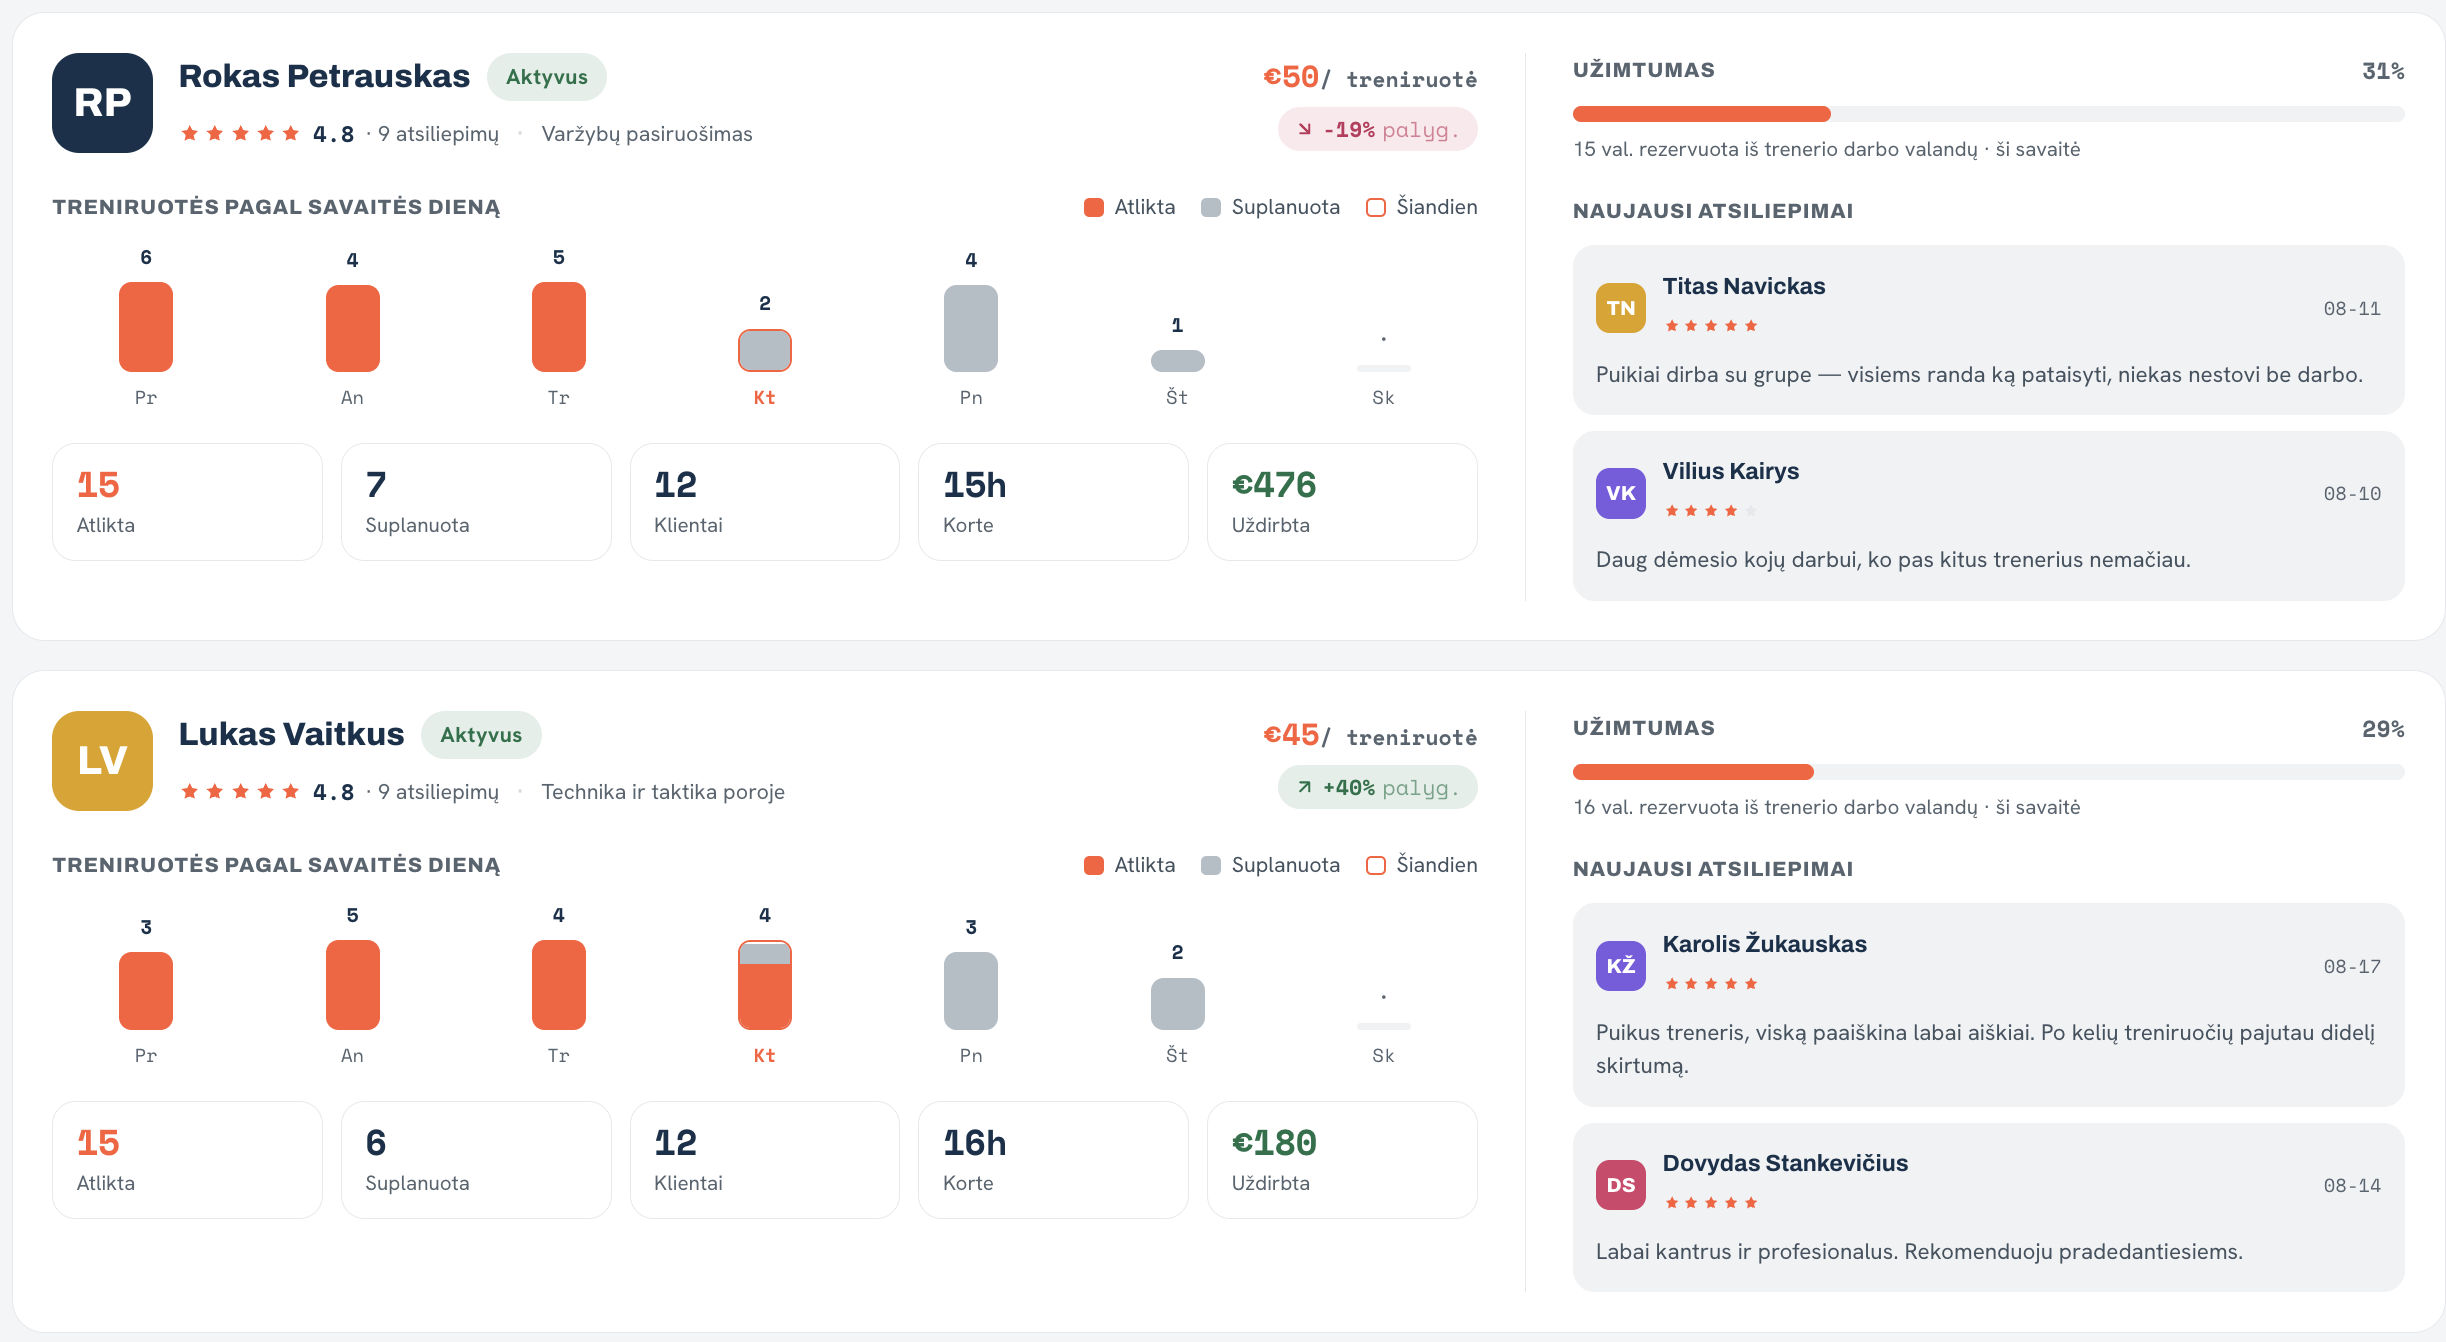Click Lukas €45 / treniruotė price
This screenshot has width=2446, height=1342.
pyautogui.click(x=1370, y=735)
